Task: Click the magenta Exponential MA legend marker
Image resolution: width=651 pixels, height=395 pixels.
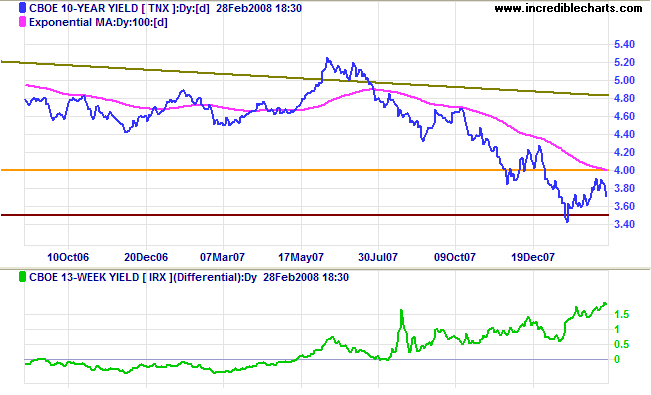Action: coord(22,22)
